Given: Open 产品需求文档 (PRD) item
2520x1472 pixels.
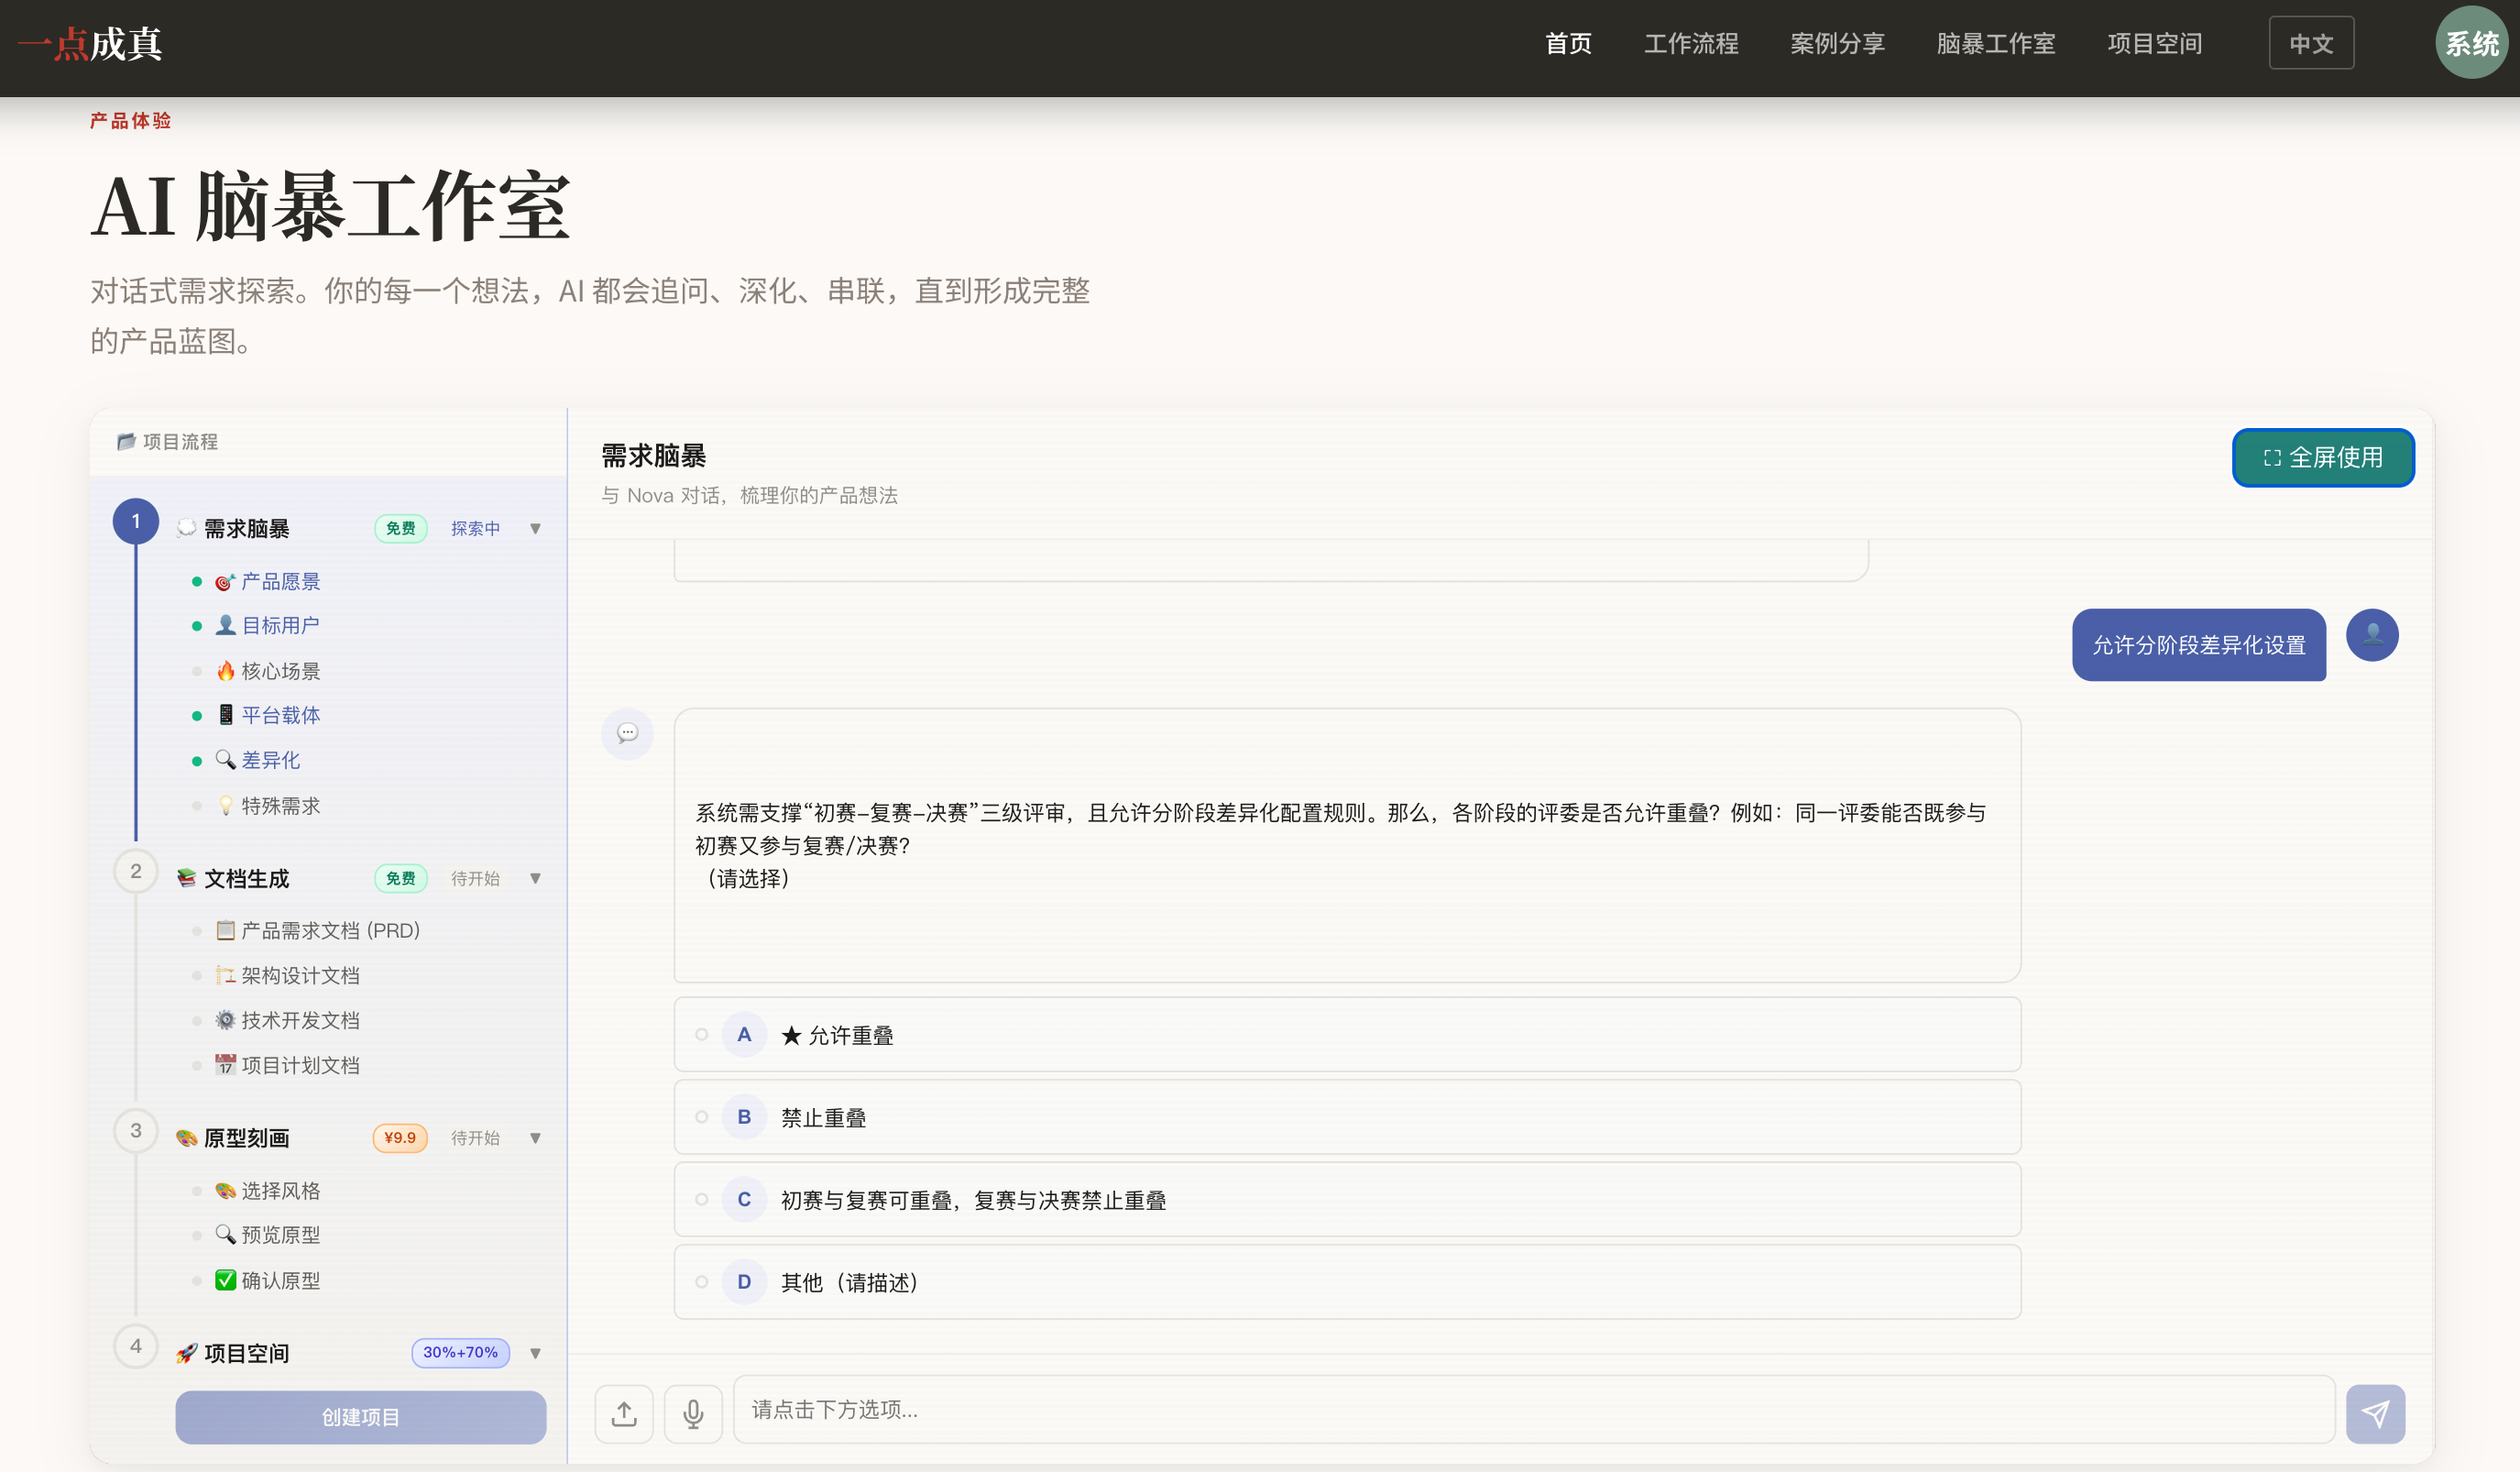Looking at the screenshot, I should pos(330,930).
